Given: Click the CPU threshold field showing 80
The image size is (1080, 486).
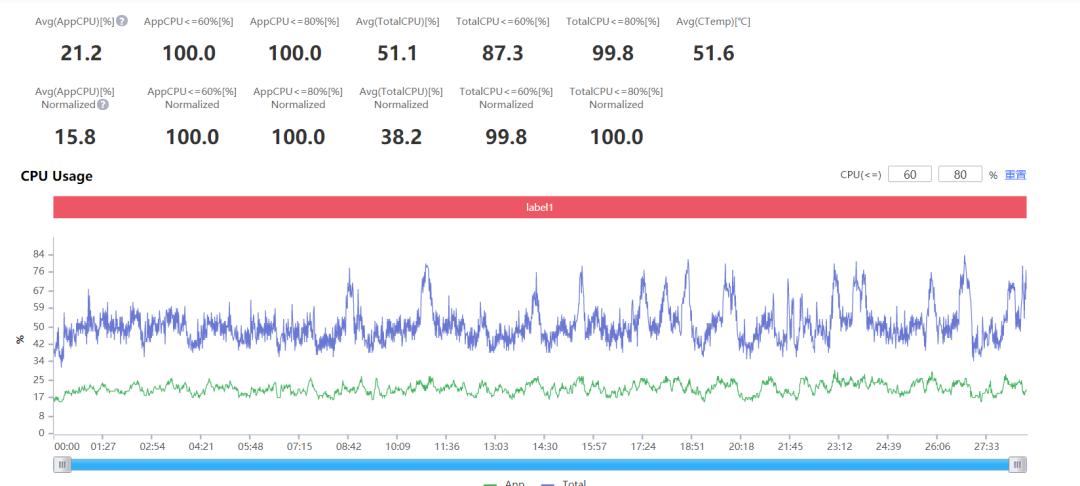Looking at the screenshot, I should coord(959,174).
